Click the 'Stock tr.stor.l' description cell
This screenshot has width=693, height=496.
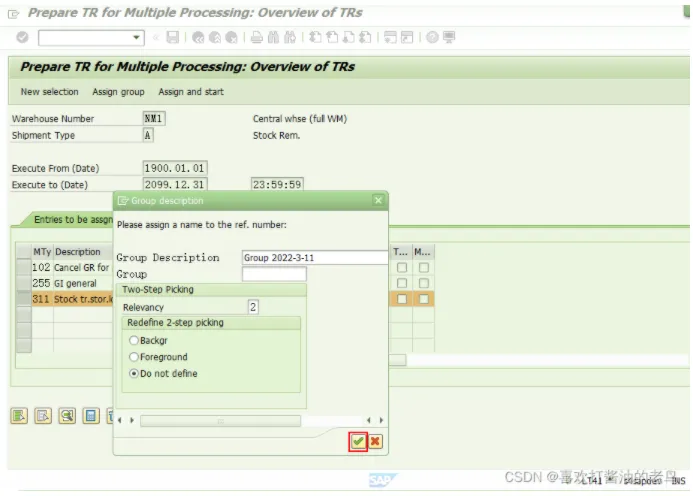coord(83,299)
